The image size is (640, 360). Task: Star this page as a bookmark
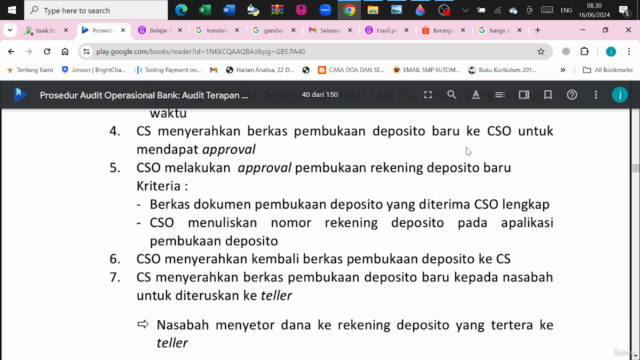541,51
